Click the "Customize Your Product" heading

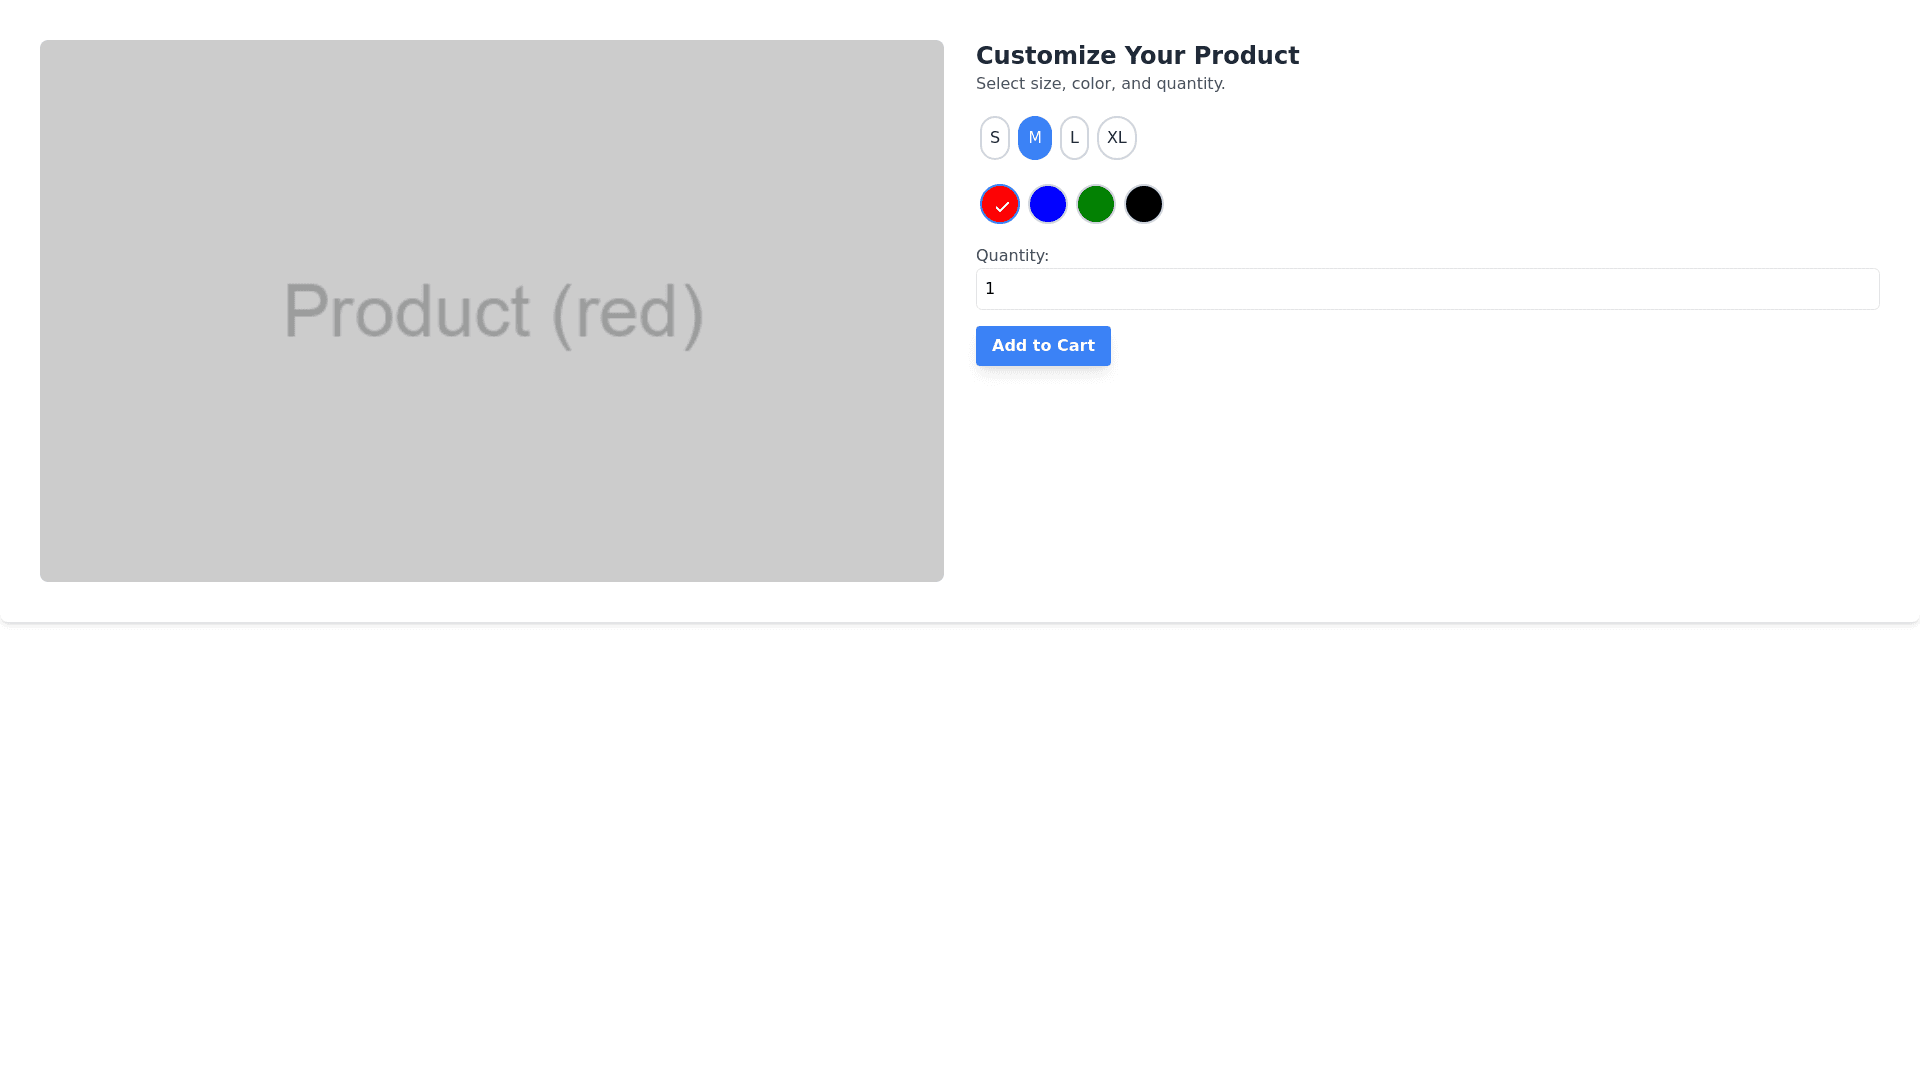1137,56
